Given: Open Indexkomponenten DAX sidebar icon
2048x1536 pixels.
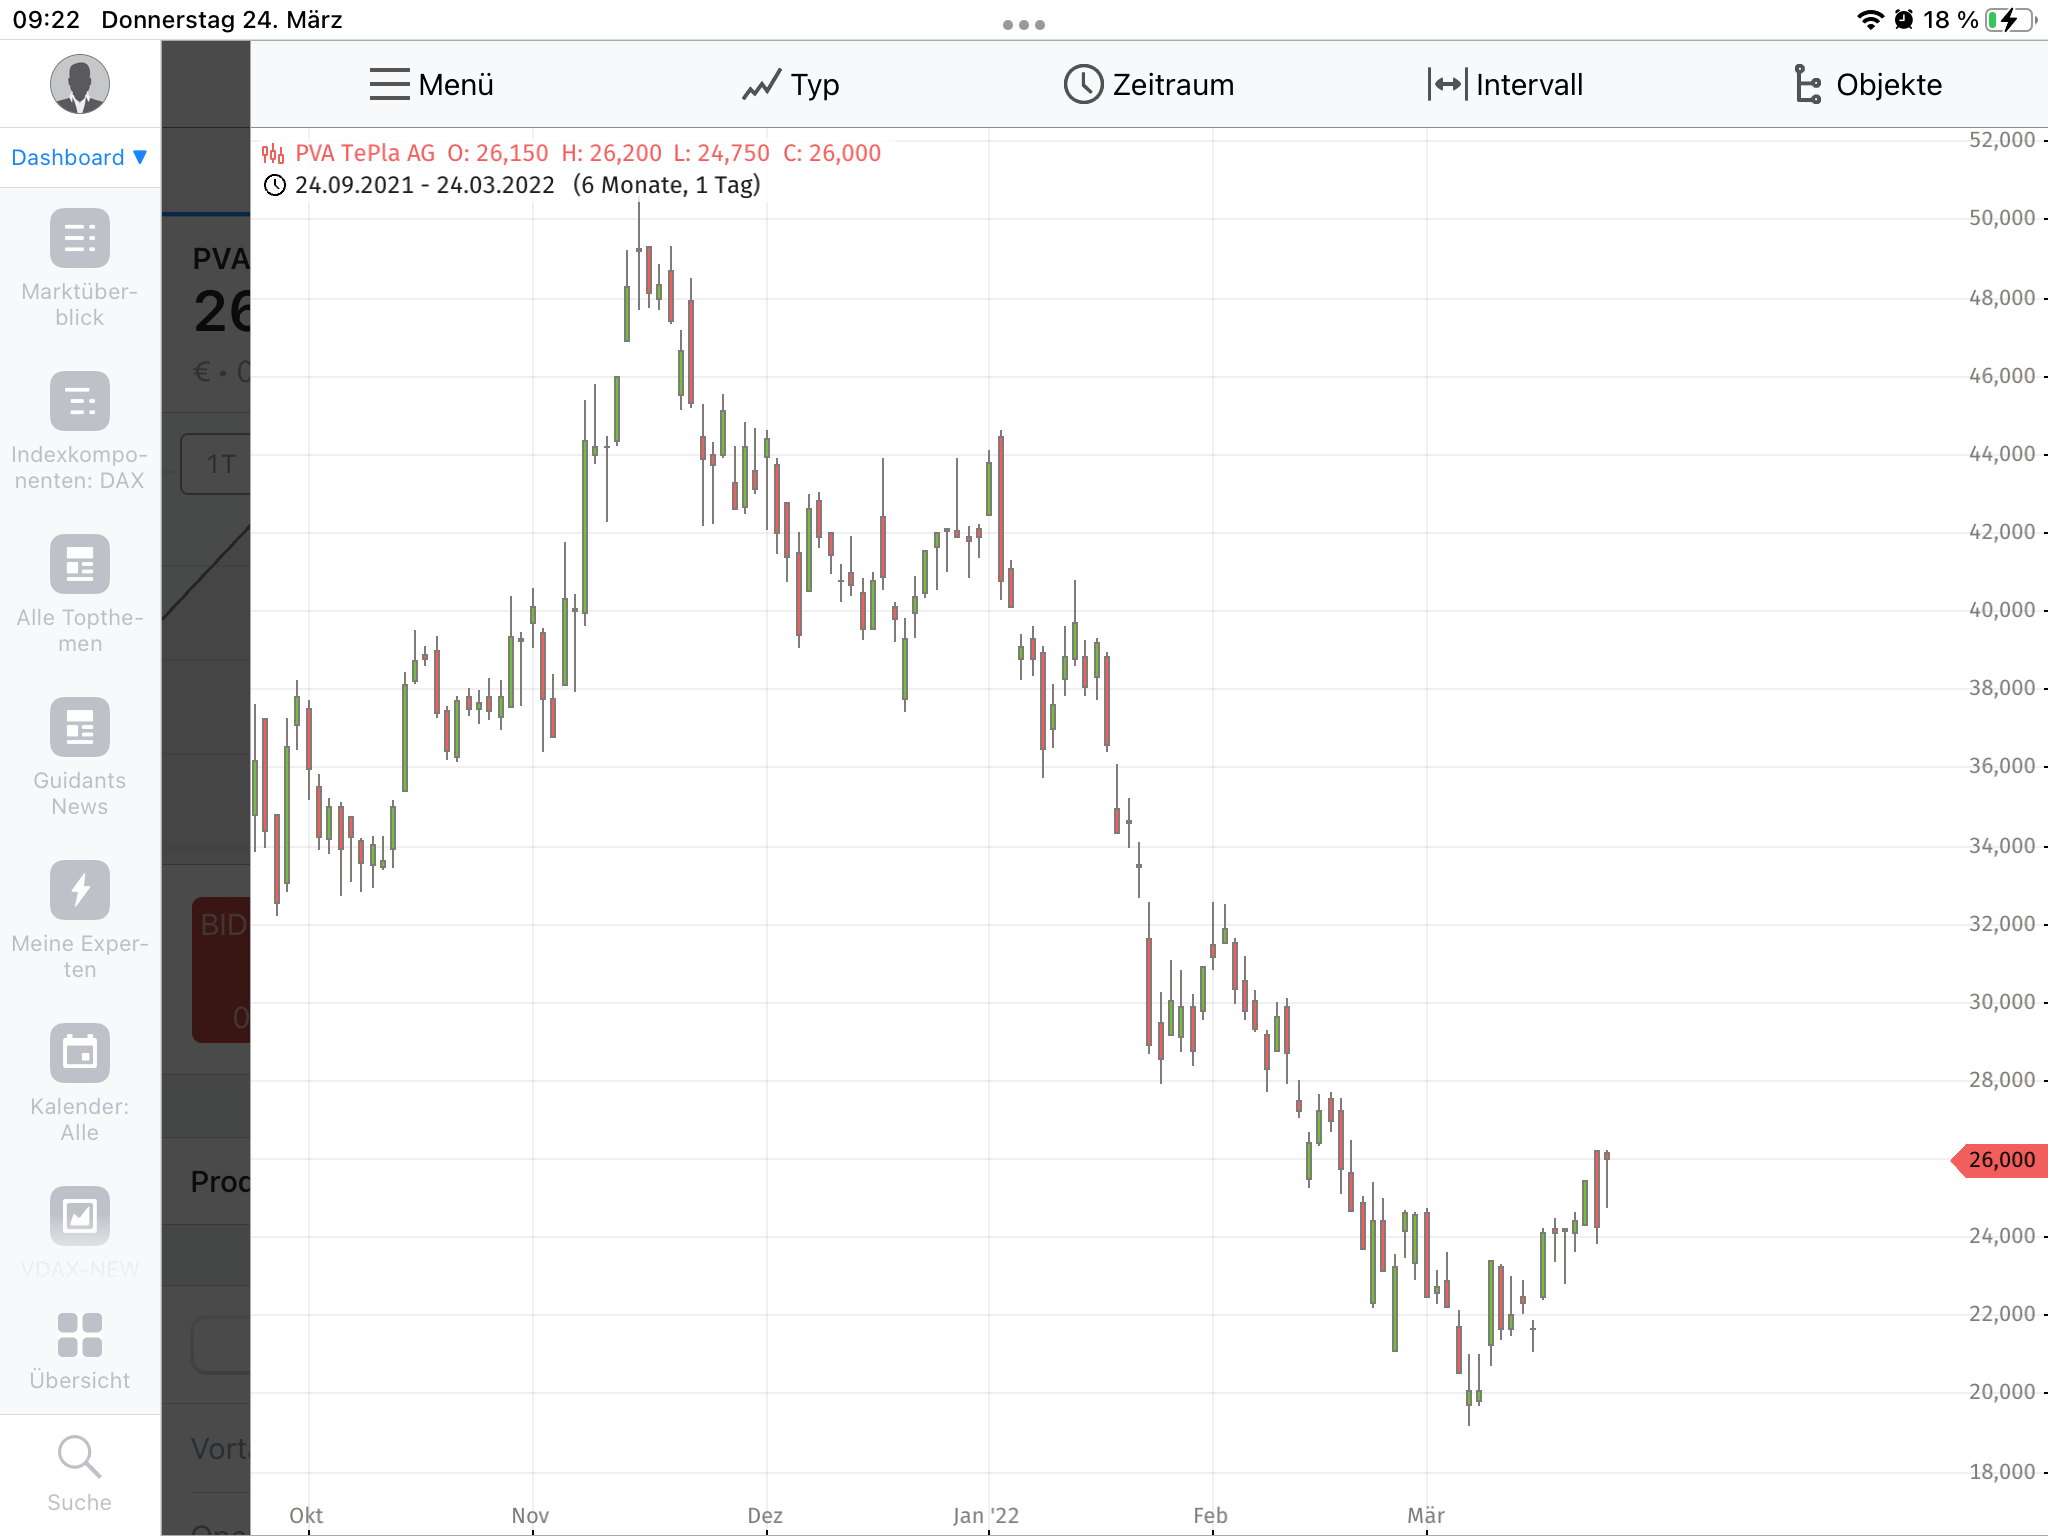Looking at the screenshot, I should tap(80, 402).
